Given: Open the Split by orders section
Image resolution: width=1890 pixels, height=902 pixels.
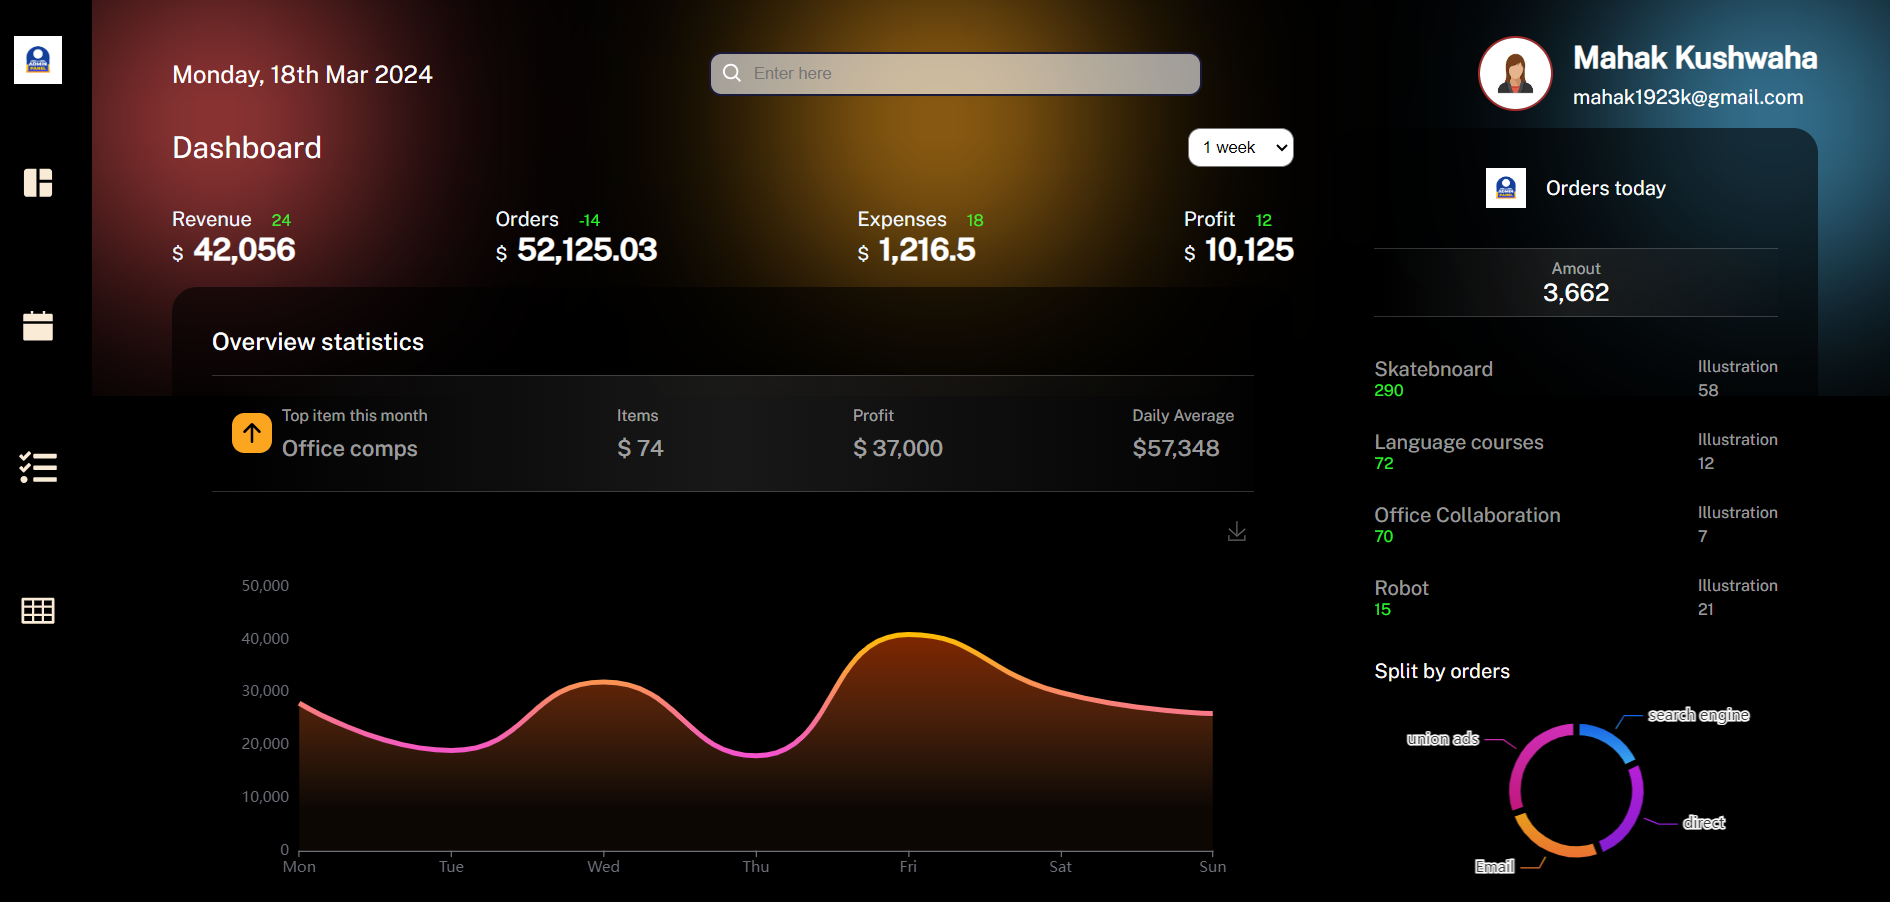Looking at the screenshot, I should (1441, 671).
